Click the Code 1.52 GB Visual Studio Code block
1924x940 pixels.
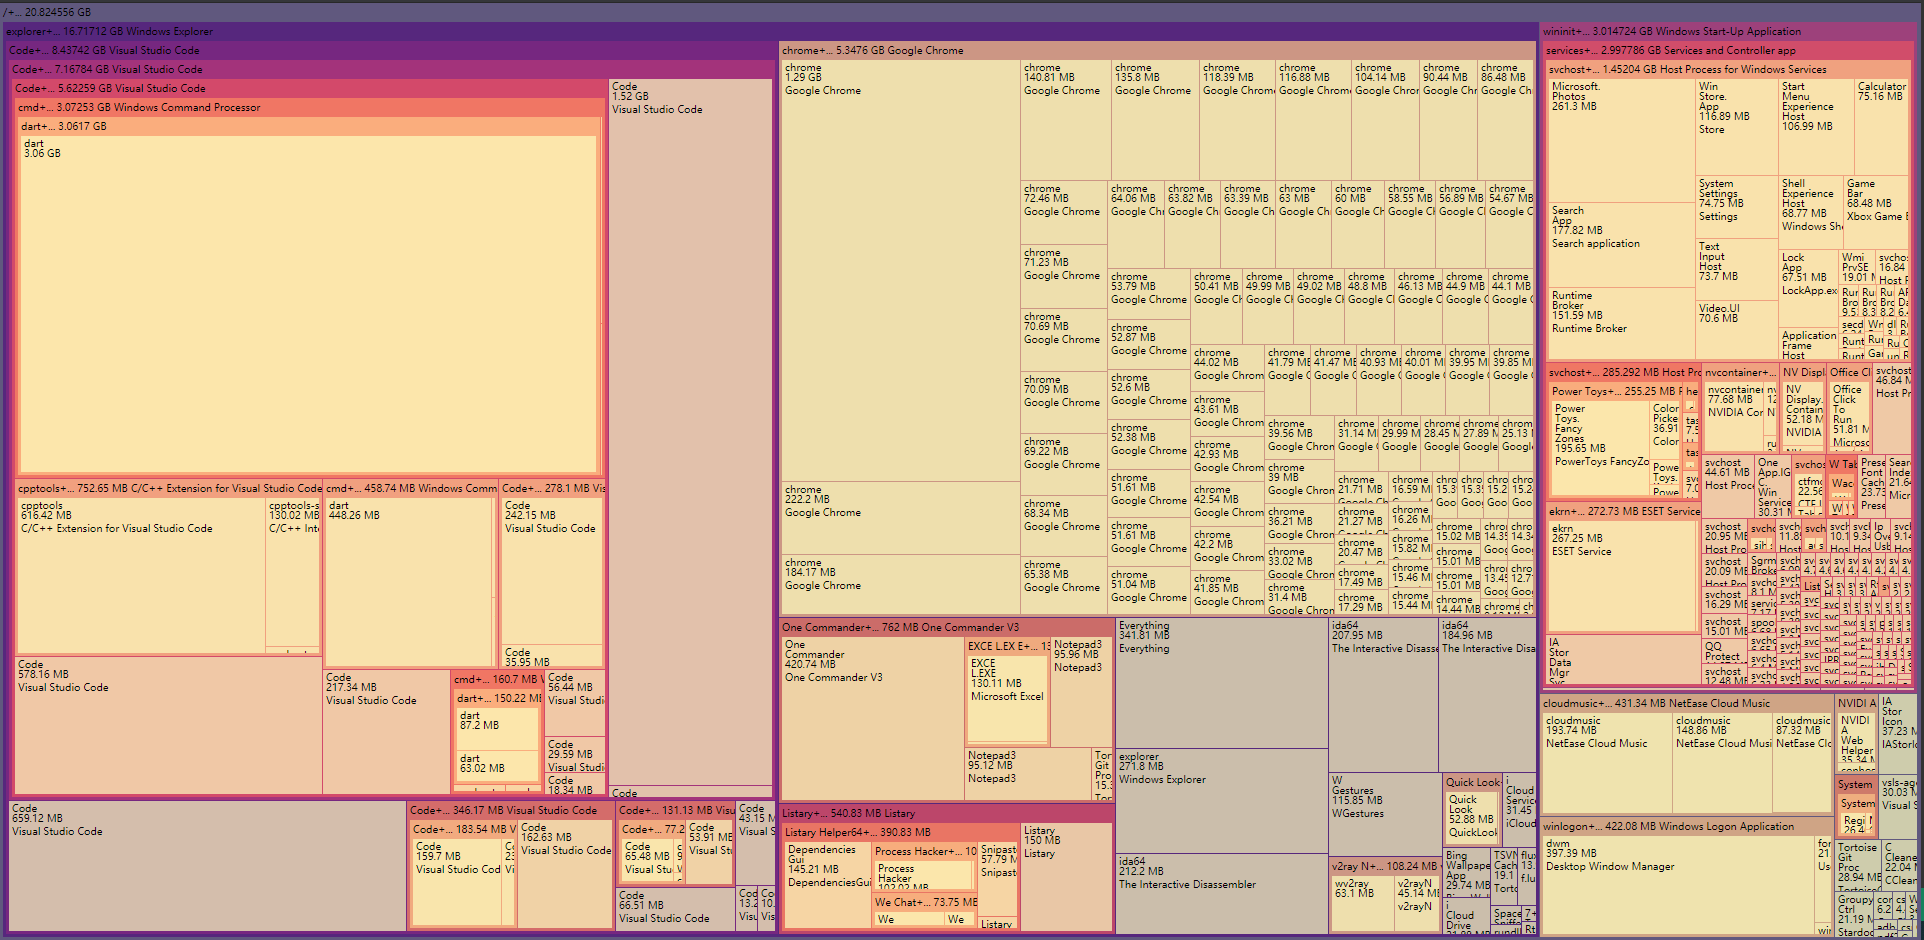[x=690, y=433]
